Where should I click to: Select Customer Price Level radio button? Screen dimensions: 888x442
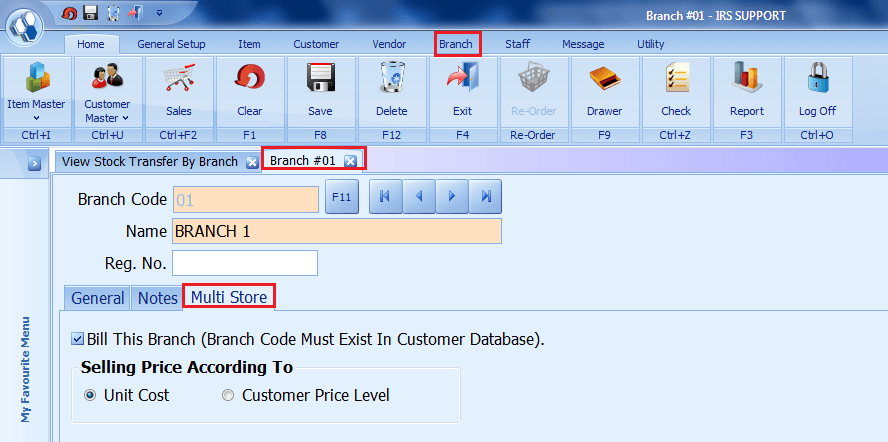coord(228,396)
